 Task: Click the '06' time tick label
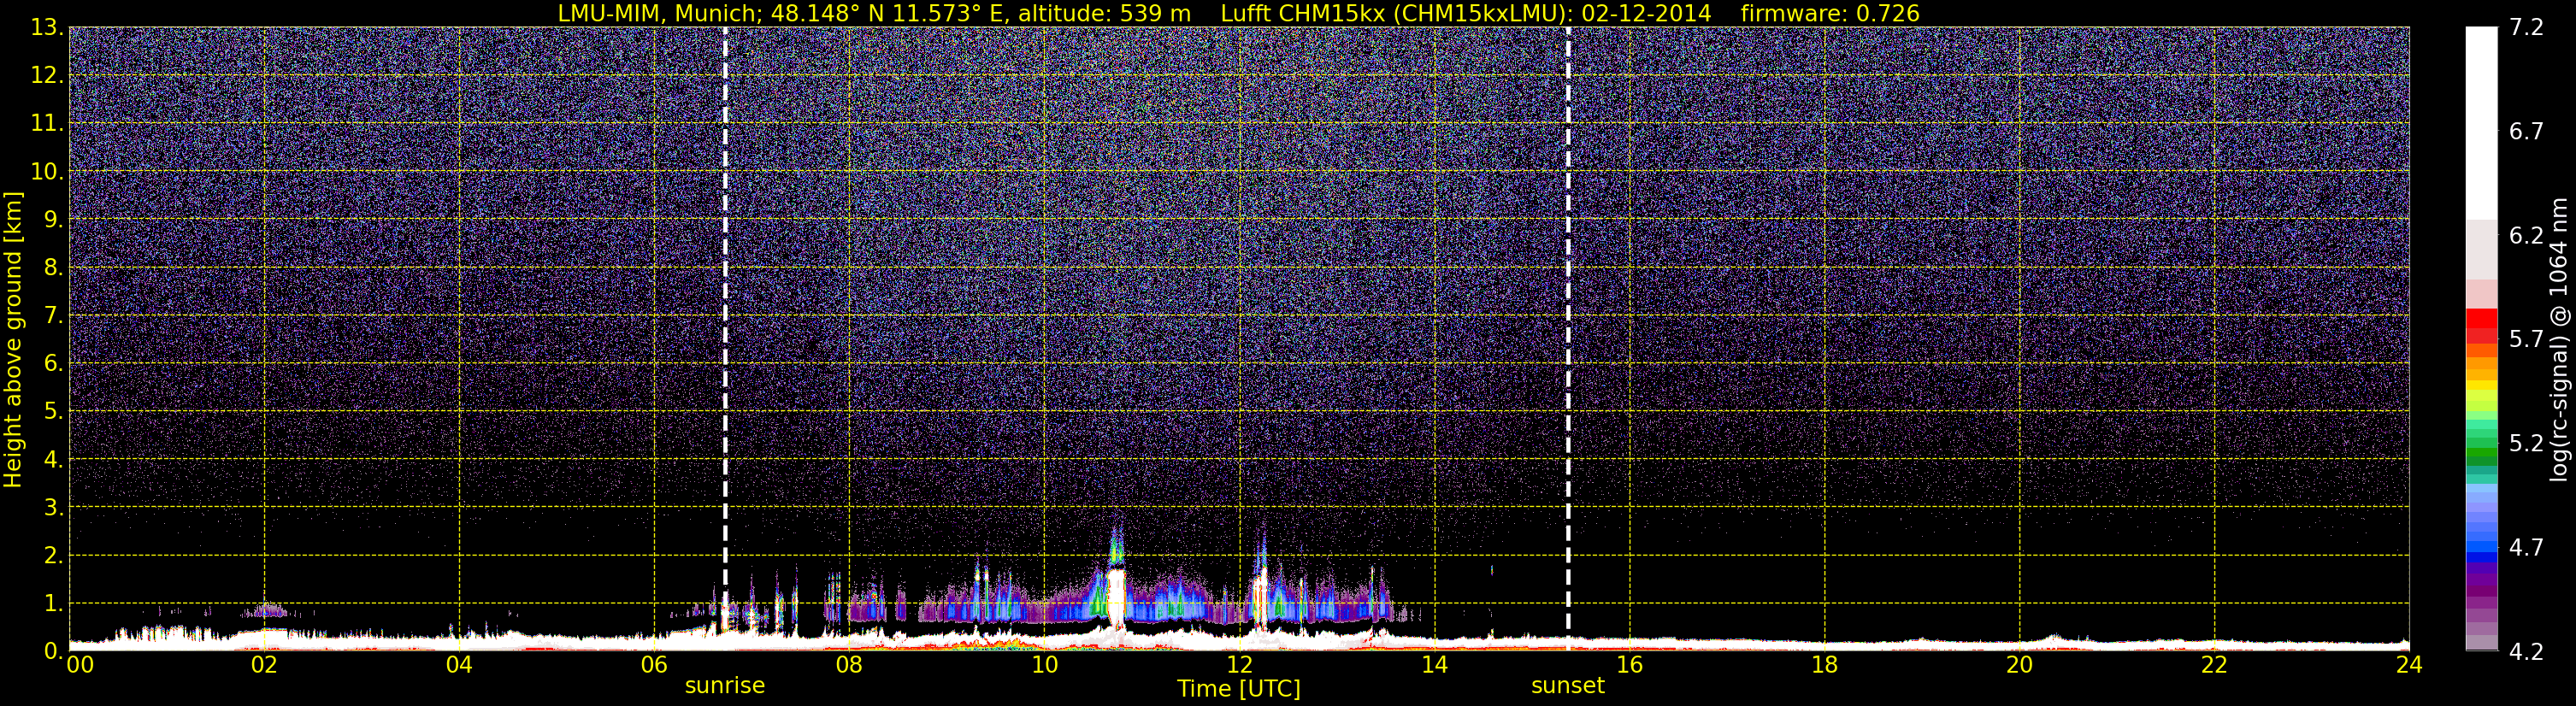(654, 665)
